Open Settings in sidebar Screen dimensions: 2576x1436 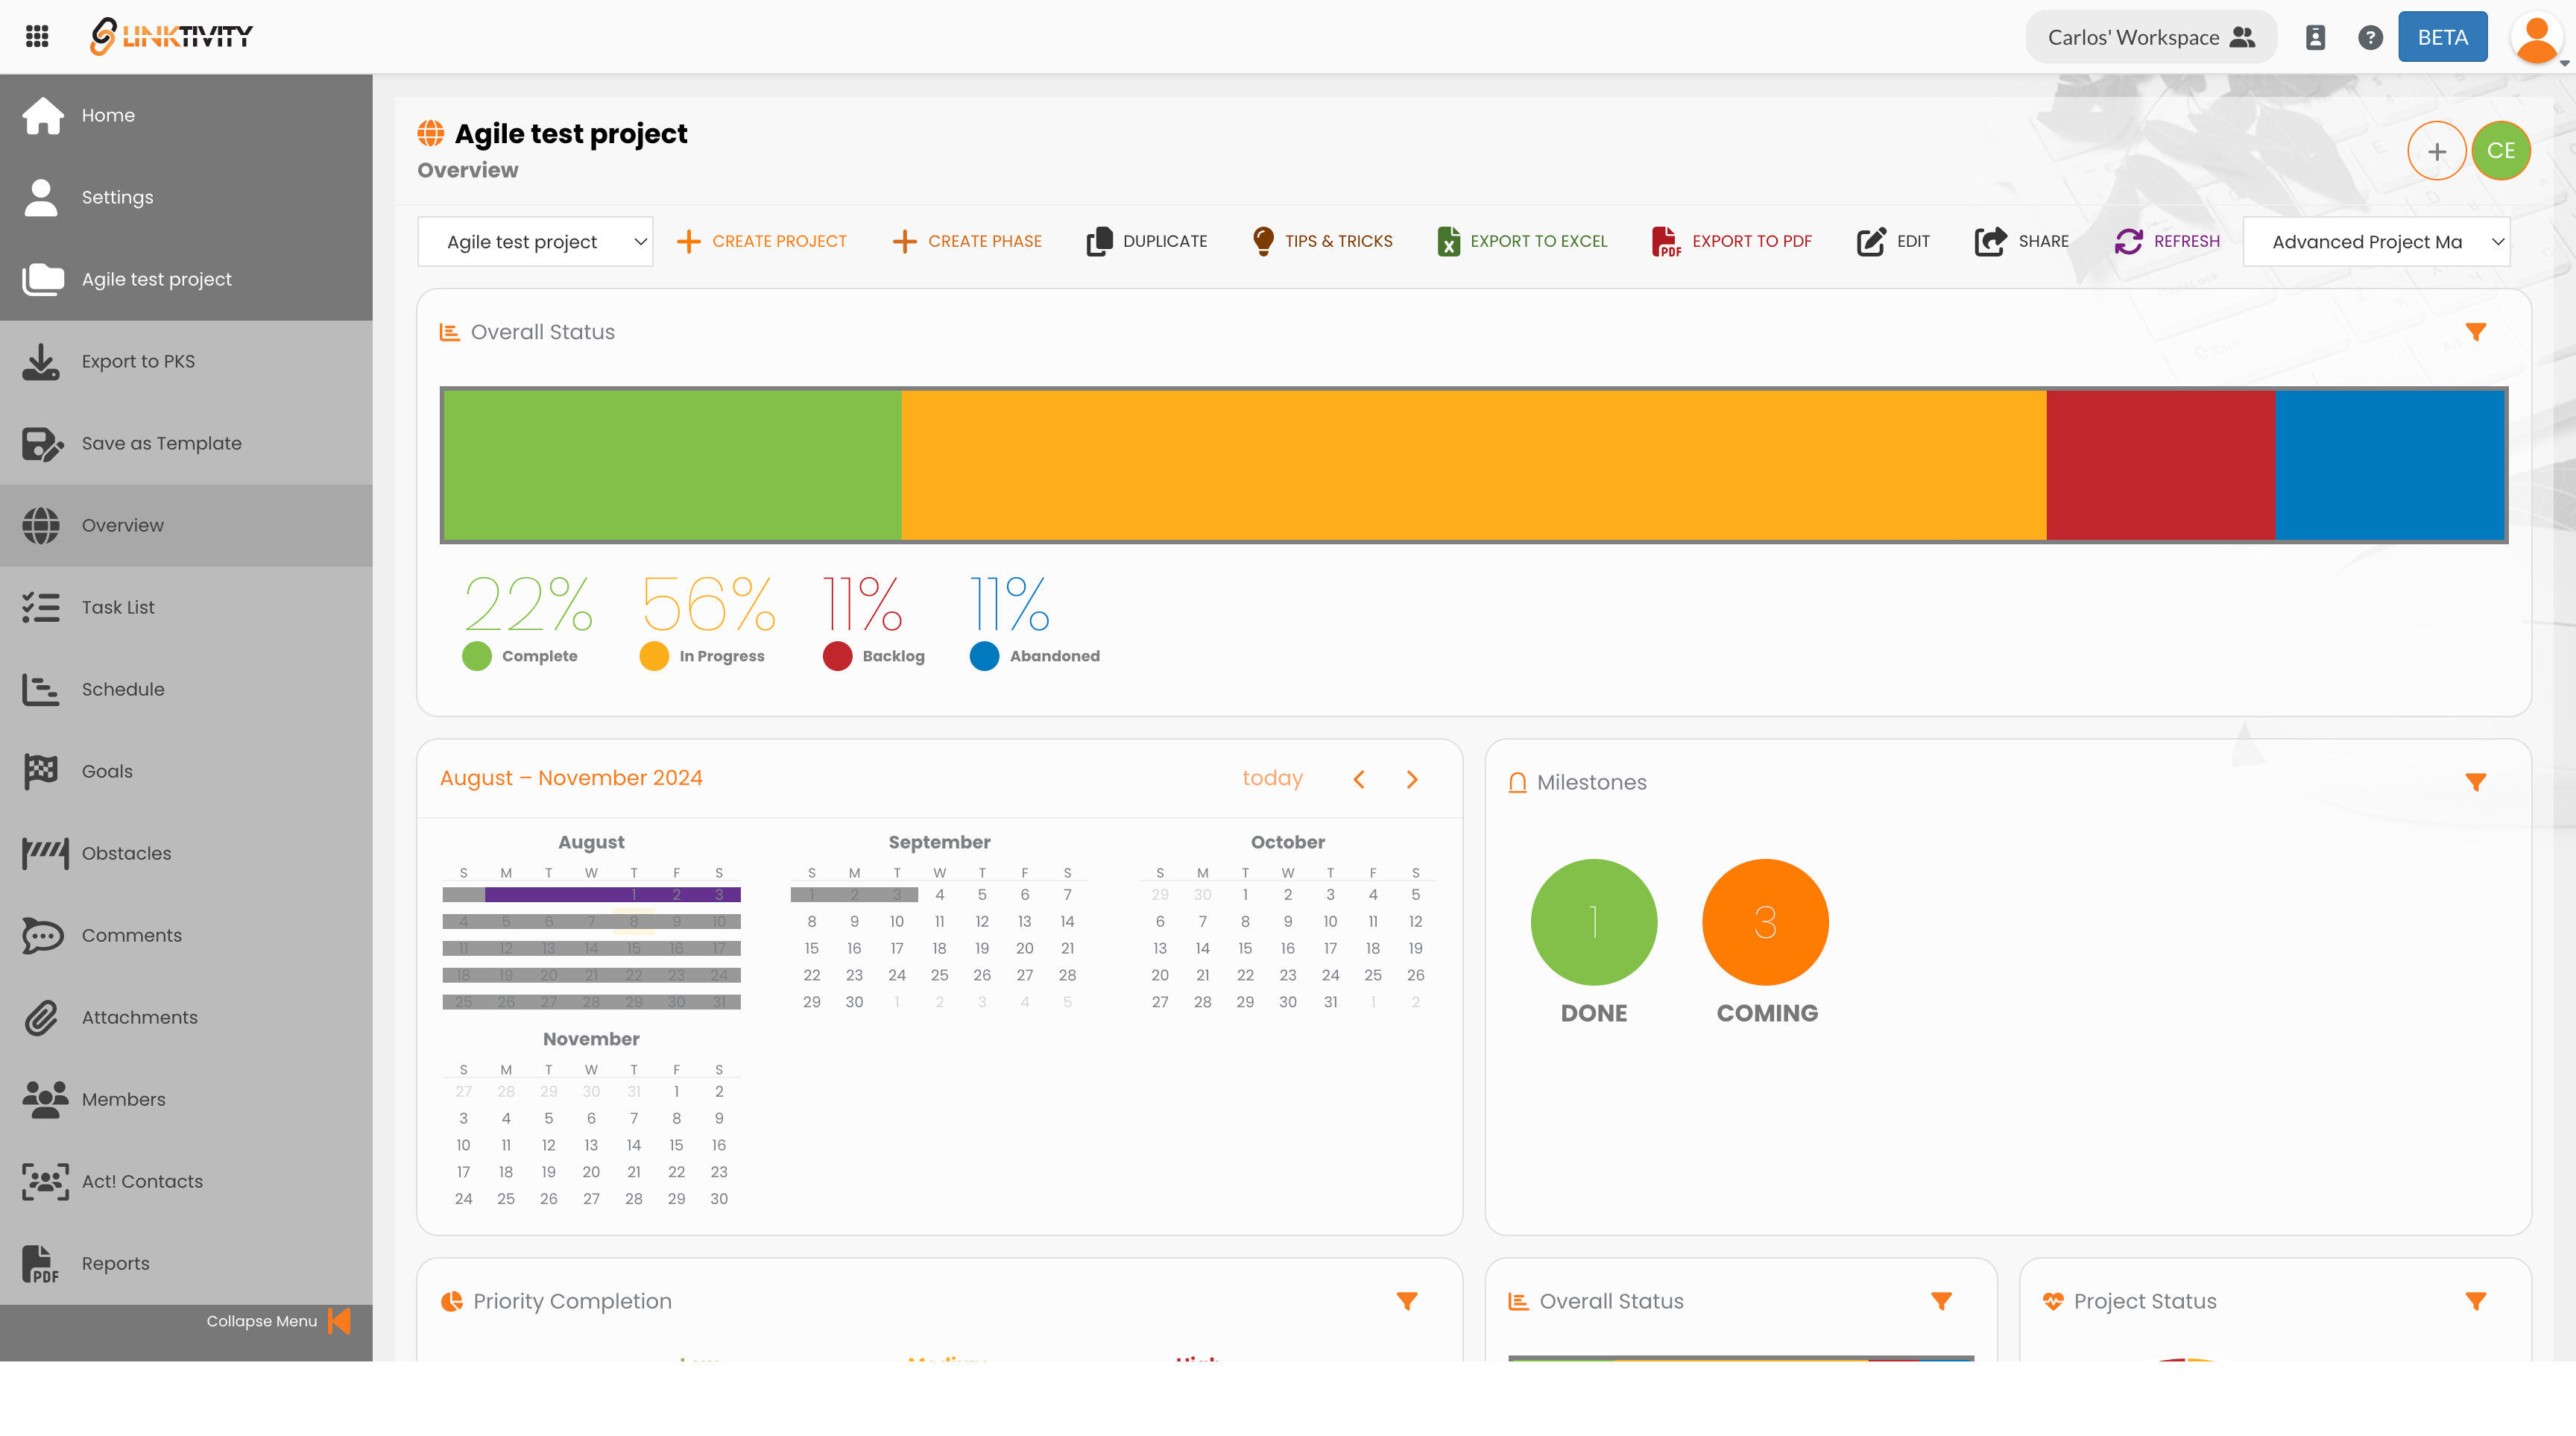point(186,197)
